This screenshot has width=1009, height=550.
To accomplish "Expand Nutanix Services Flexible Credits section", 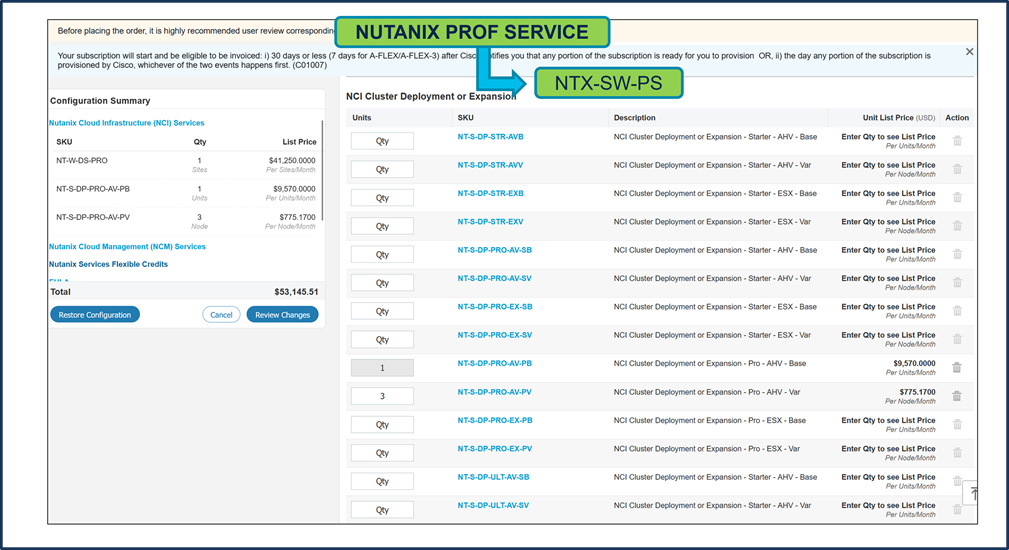I will (x=108, y=264).
